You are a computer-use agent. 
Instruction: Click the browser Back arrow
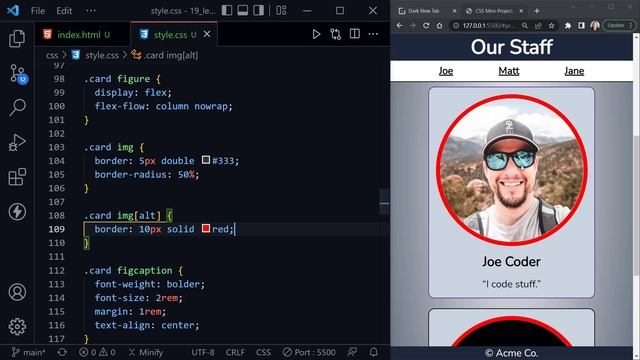coord(400,25)
